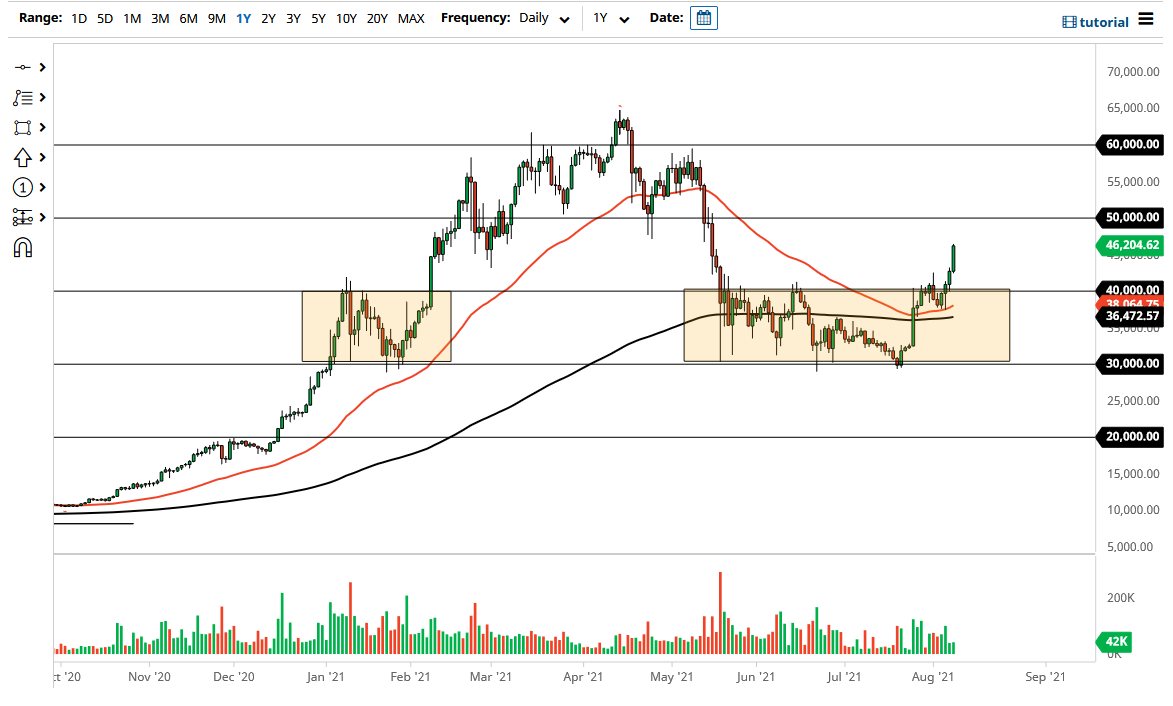Click the green 46,204.62 current price label

(1130, 245)
